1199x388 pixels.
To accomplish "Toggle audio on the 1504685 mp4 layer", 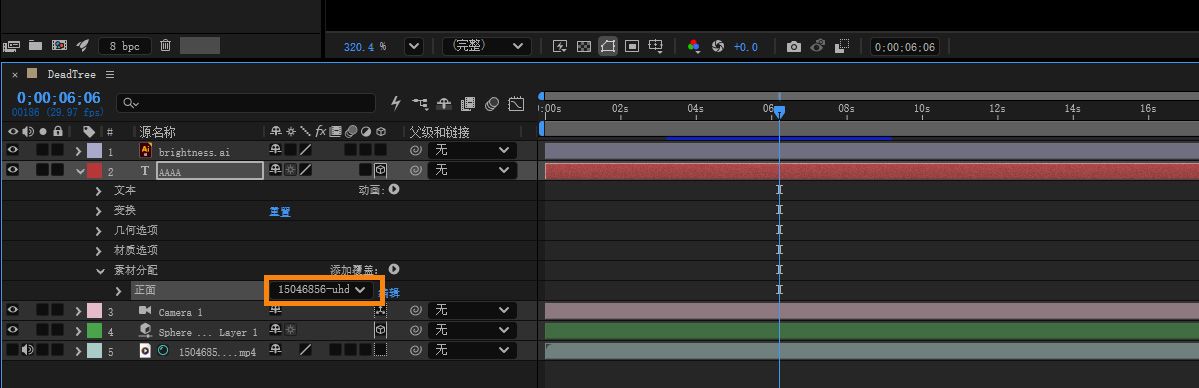I will (x=28, y=350).
